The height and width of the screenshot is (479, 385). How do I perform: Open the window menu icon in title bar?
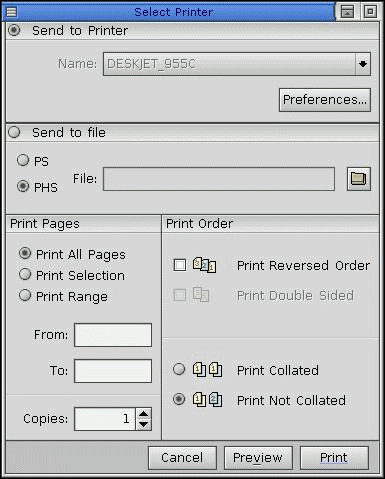(x=12, y=12)
